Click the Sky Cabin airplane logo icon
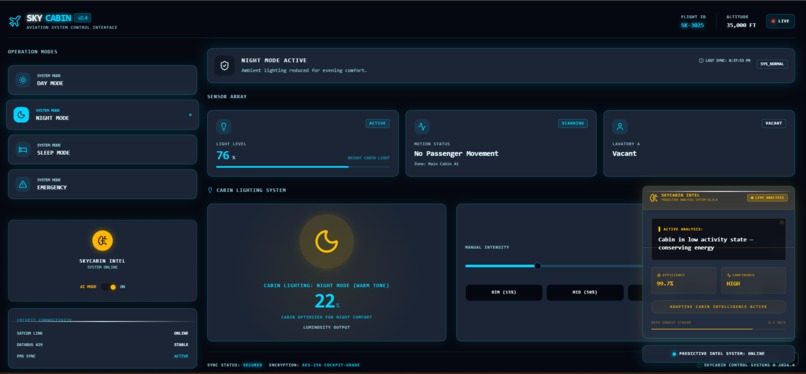Image resolution: width=806 pixels, height=374 pixels. point(15,21)
